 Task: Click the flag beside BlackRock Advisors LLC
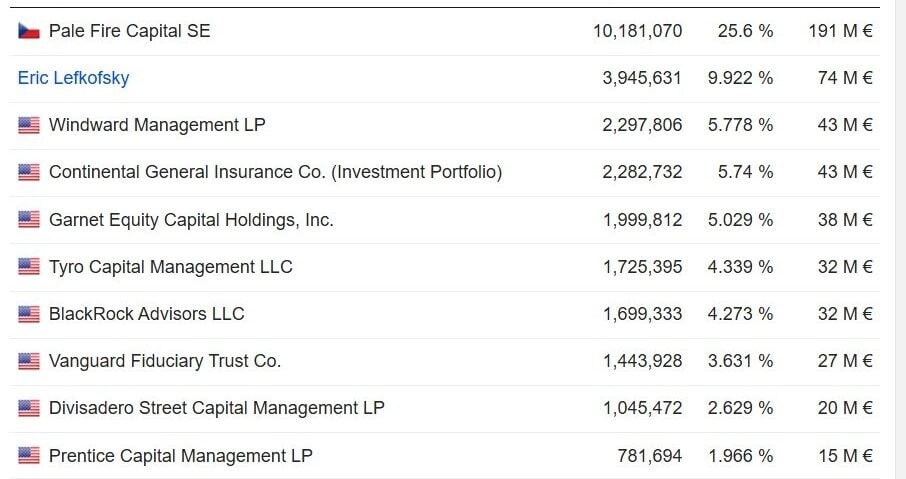29,314
